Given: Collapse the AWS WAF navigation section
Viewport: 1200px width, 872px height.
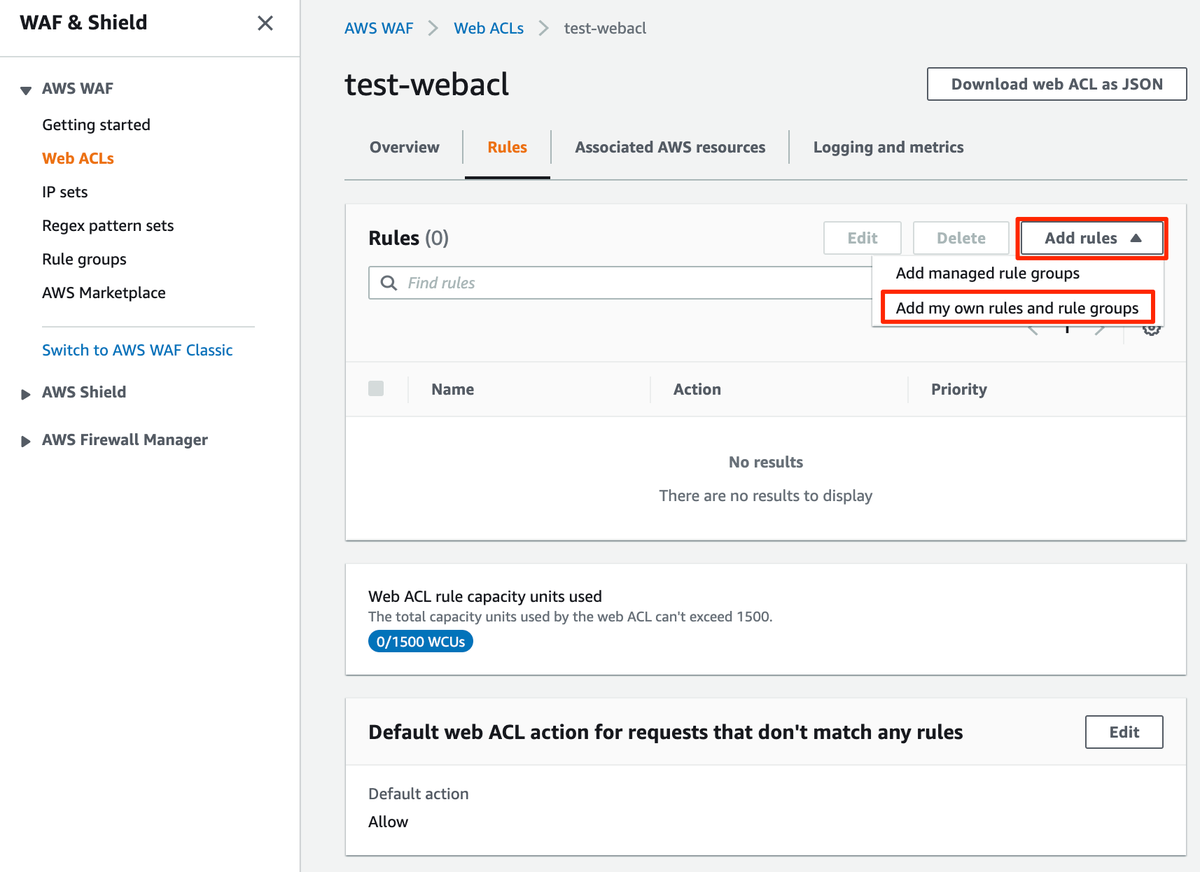Looking at the screenshot, I should point(26,89).
